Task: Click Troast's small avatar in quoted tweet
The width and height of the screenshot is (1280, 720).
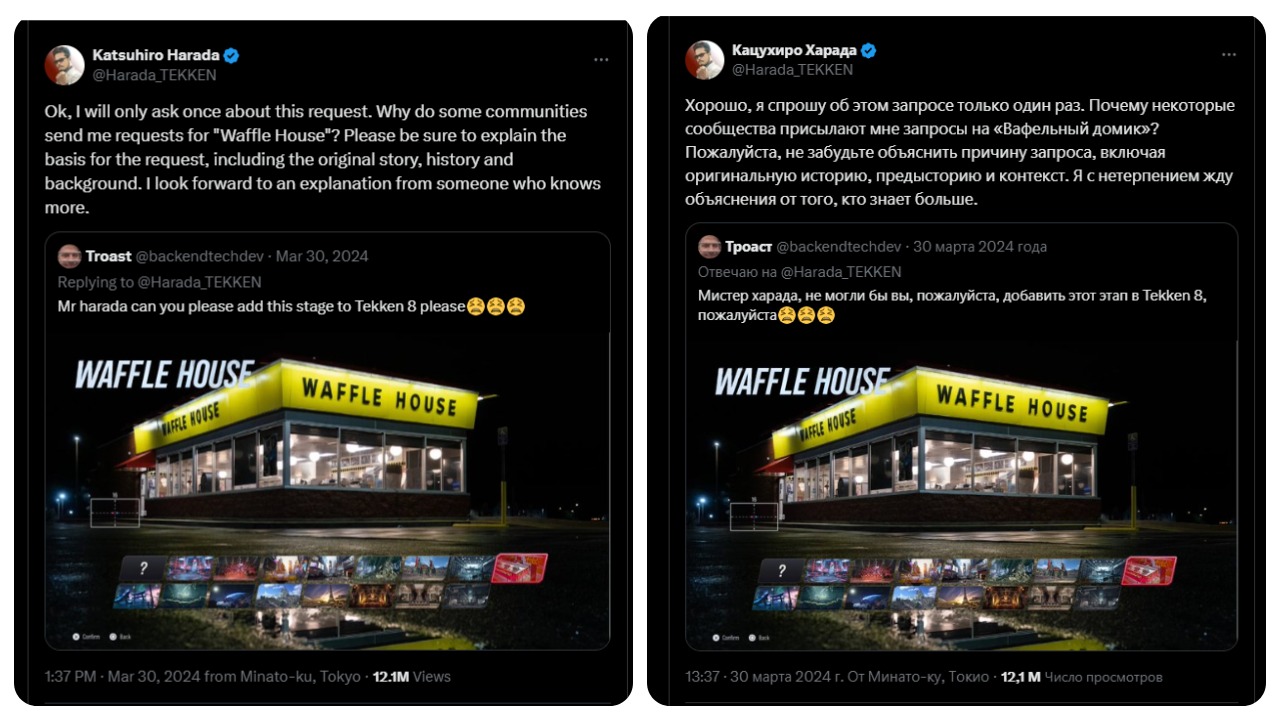Action: [69, 256]
